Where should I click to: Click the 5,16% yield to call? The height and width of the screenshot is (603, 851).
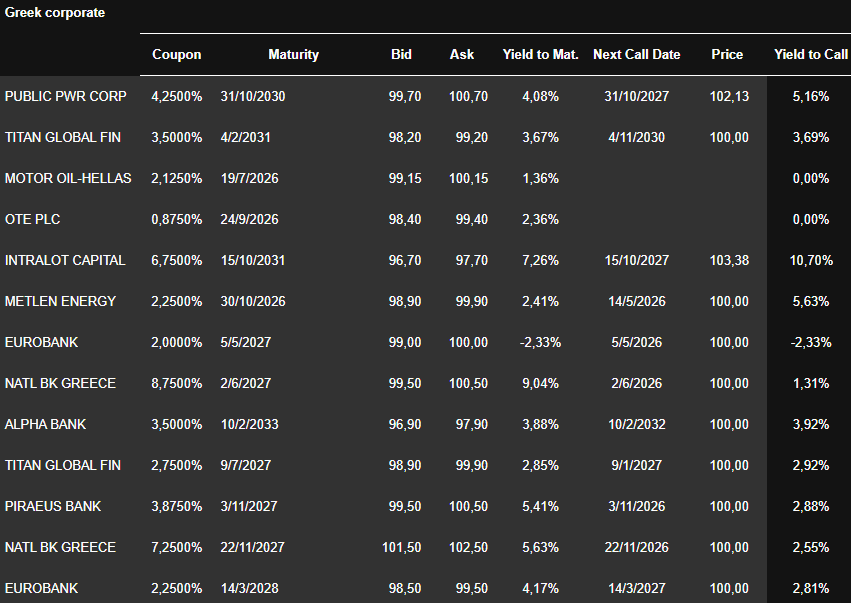click(x=811, y=96)
